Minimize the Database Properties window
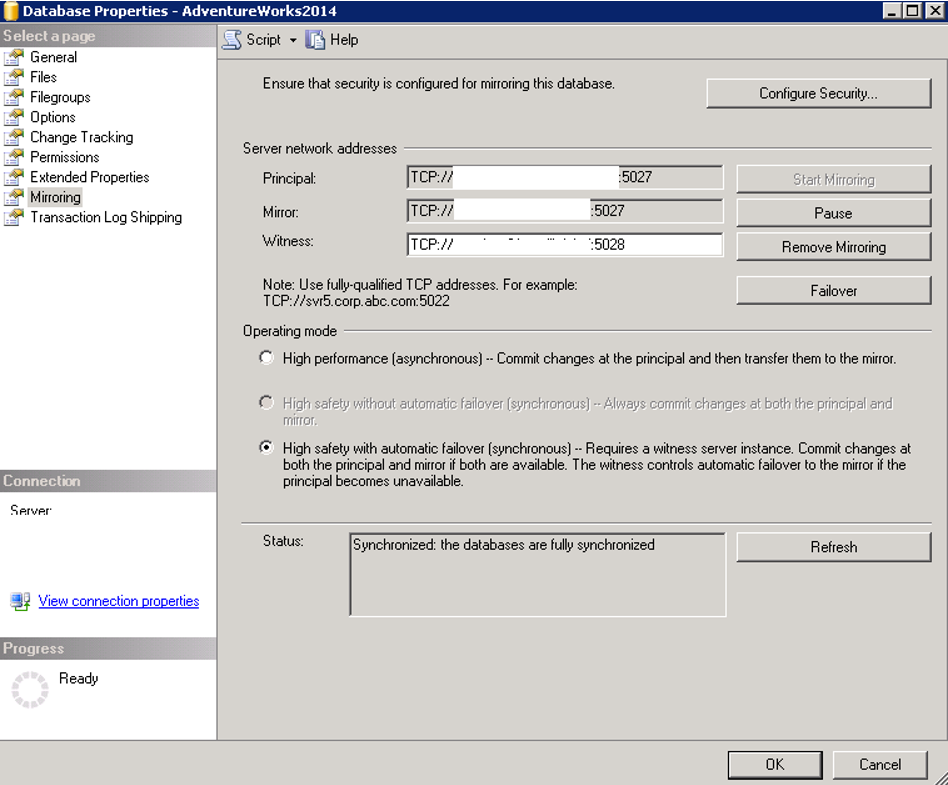The width and height of the screenshot is (948, 785). [892, 10]
